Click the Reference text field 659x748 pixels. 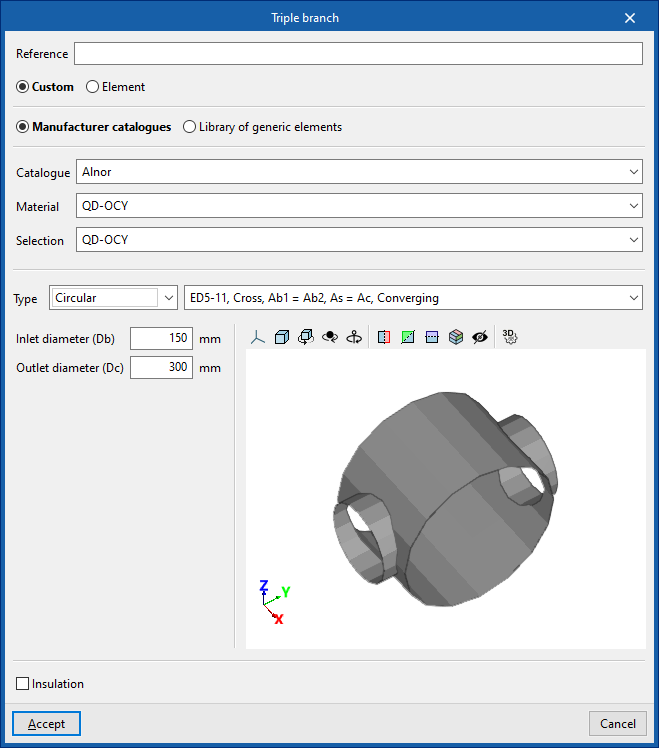358,53
